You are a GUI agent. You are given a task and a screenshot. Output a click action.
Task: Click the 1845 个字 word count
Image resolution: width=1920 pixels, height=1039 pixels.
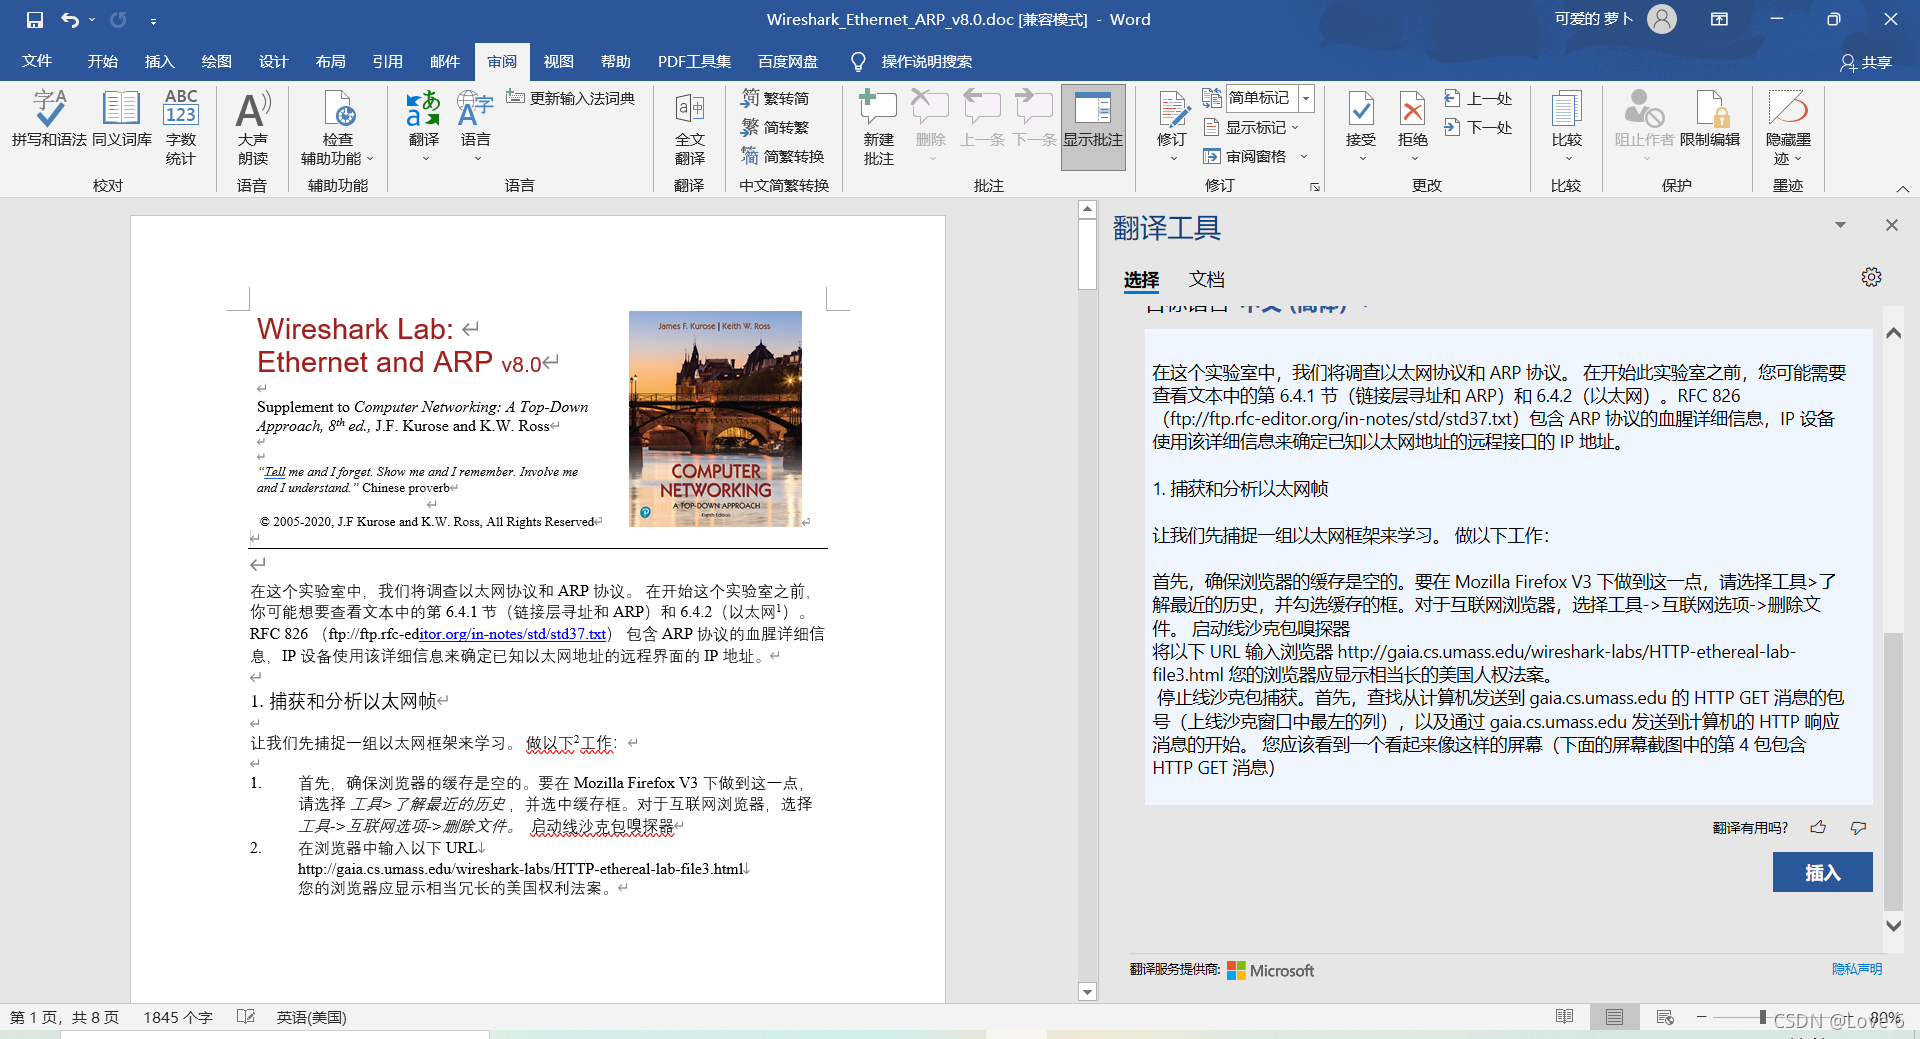(x=178, y=1017)
